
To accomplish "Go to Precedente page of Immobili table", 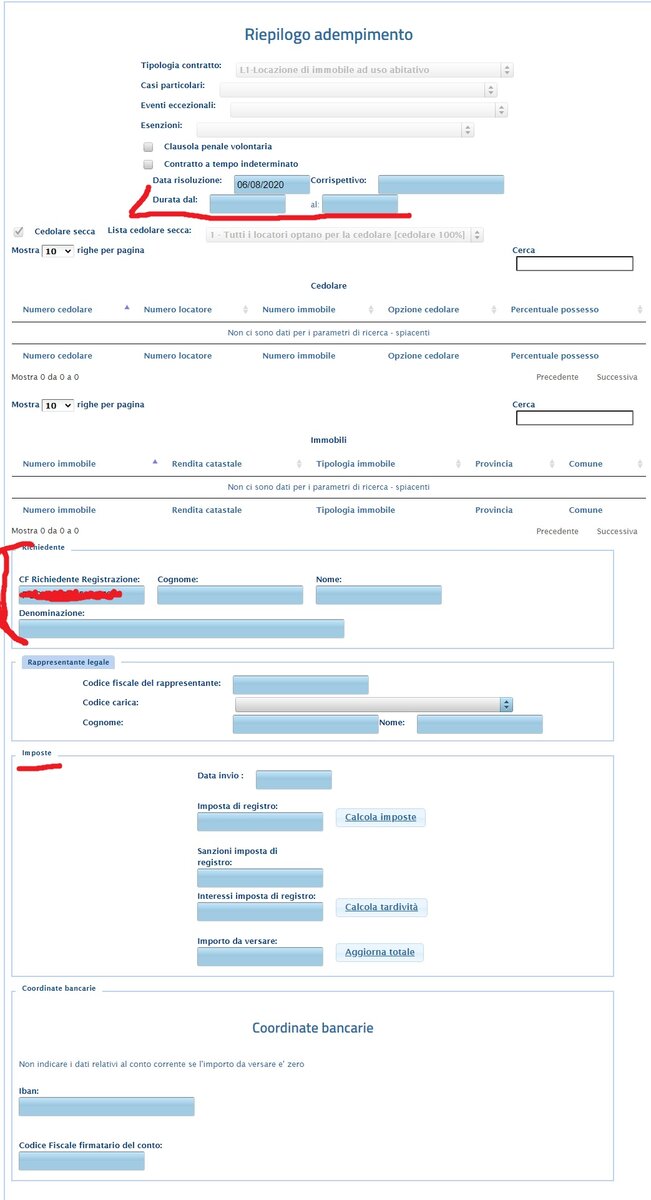I will 557,531.
